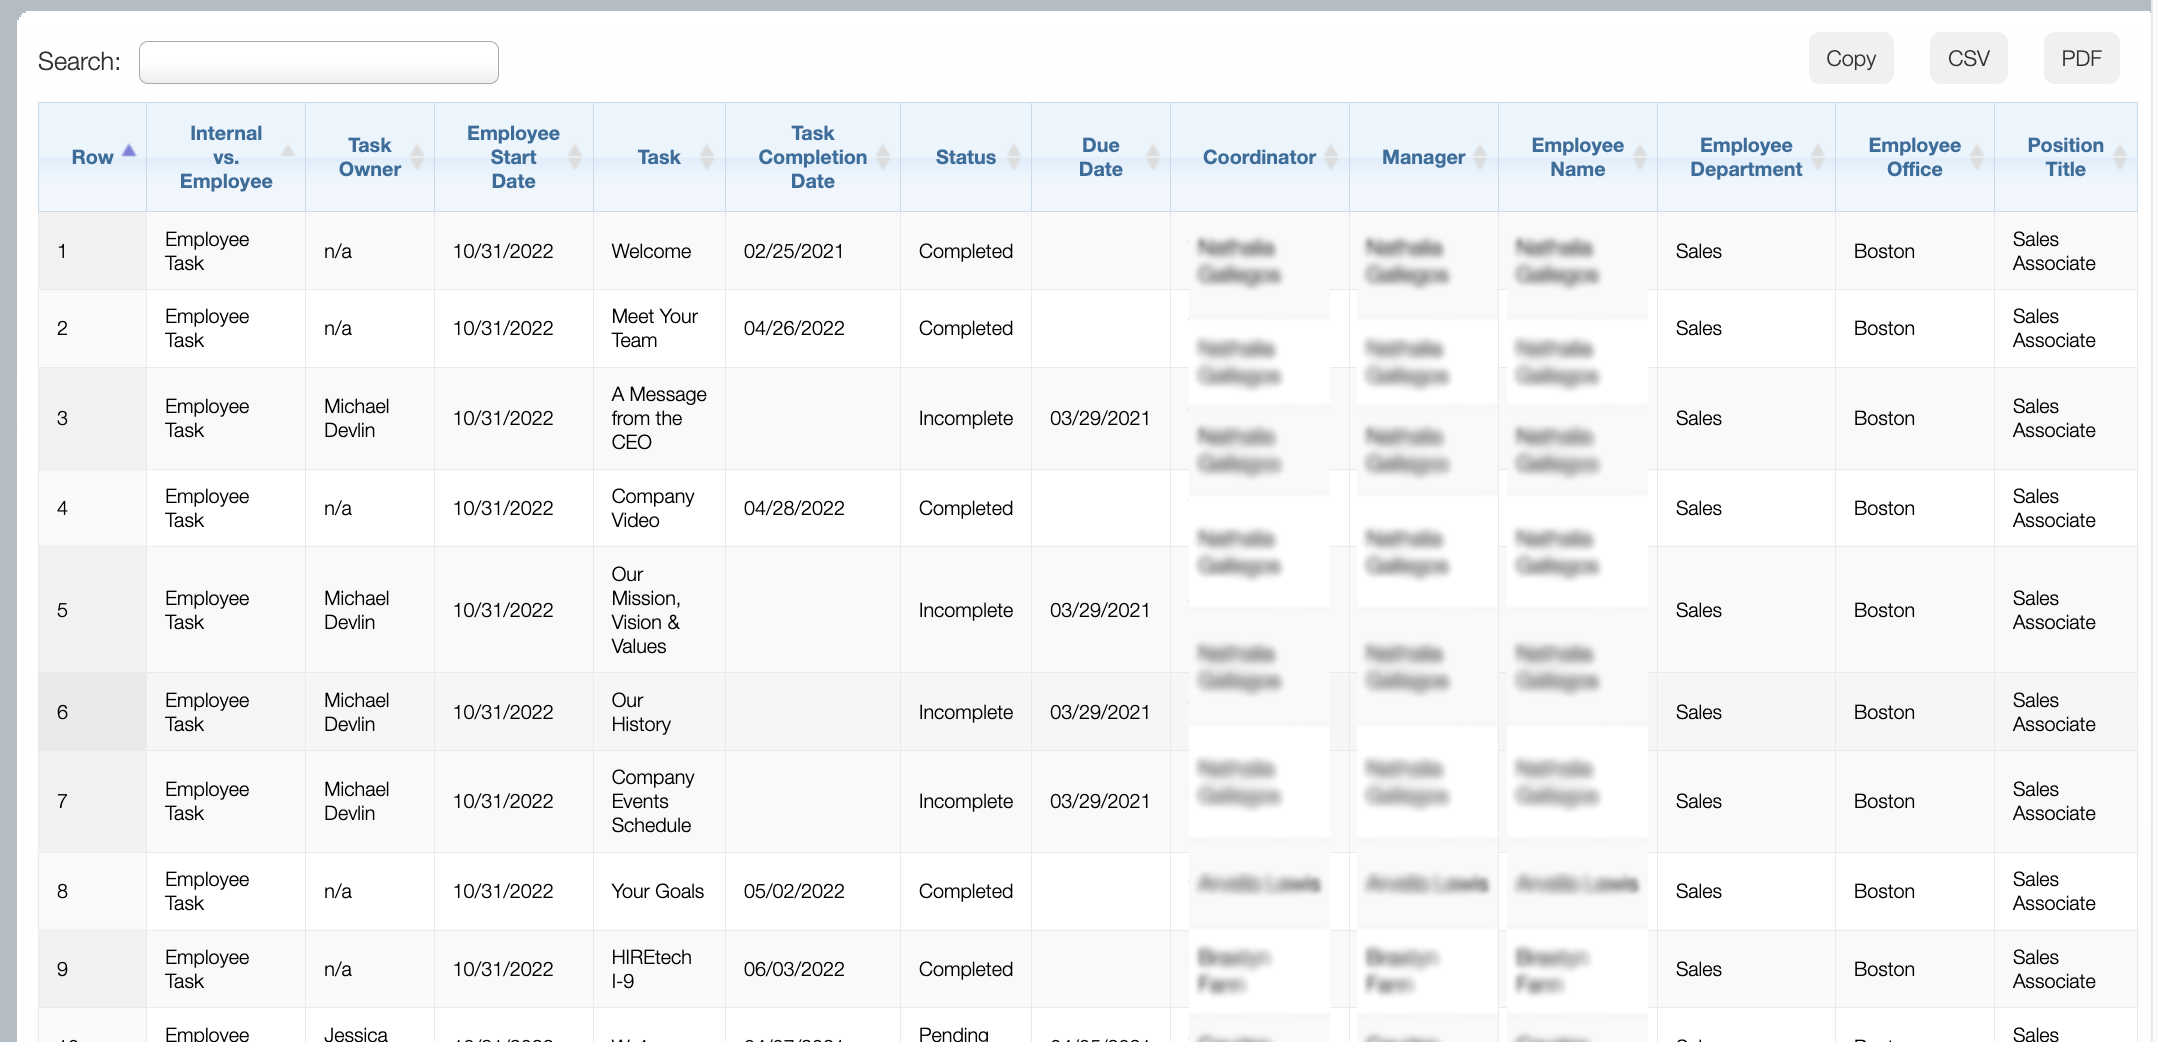Click Completed status in row 8
Image resolution: width=2158 pixels, height=1042 pixels.
pyautogui.click(x=965, y=891)
